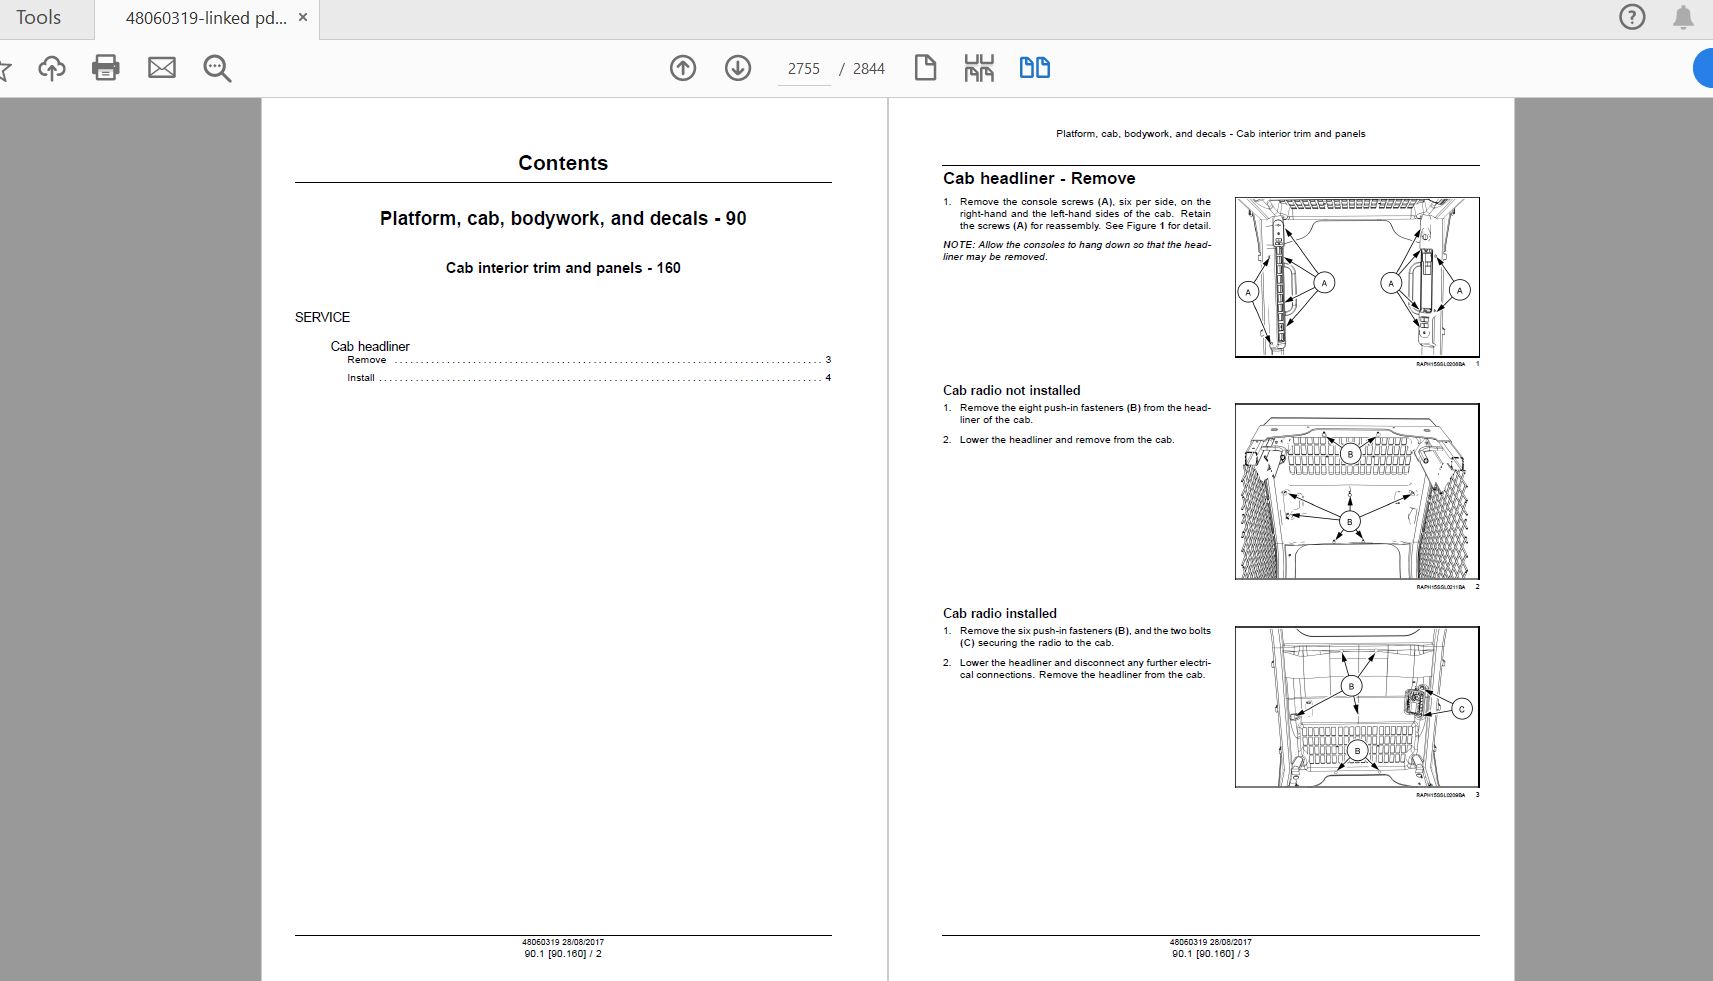Click the right page footer '90.1 [90.160] / 3'
The width and height of the screenshot is (1713, 981).
[1211, 954]
